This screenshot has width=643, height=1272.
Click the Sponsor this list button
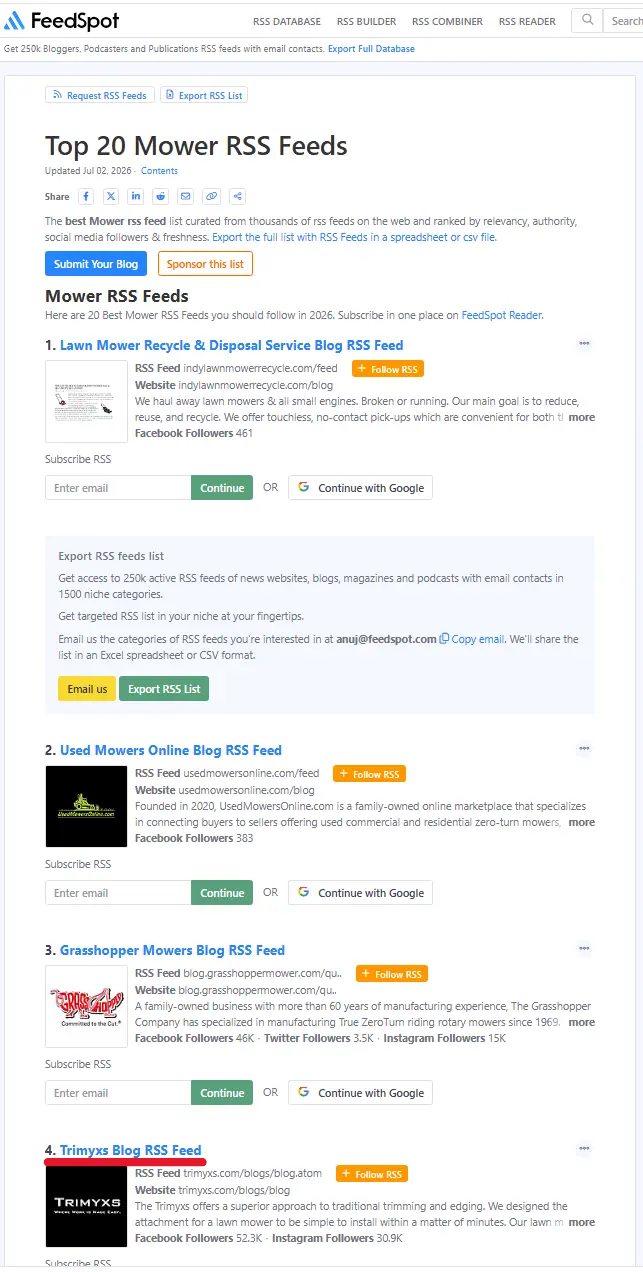(x=205, y=263)
